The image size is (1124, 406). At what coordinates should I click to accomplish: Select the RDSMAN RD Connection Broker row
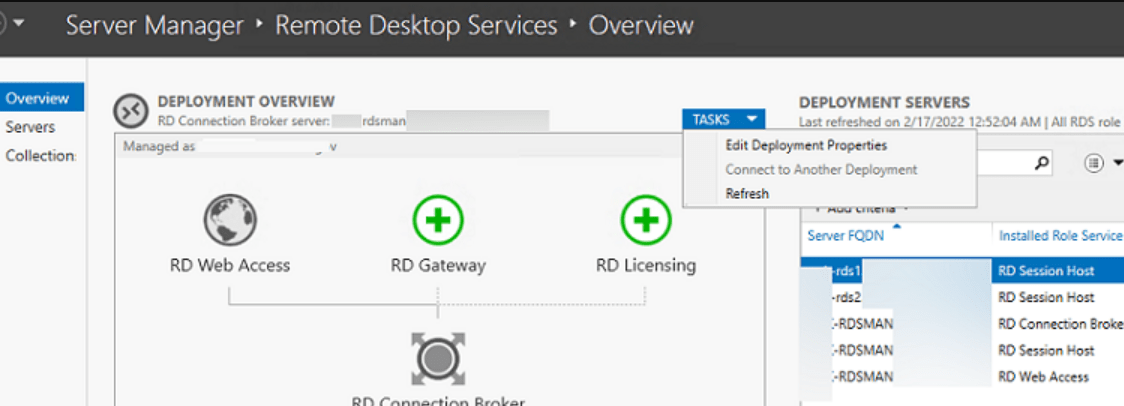962,324
